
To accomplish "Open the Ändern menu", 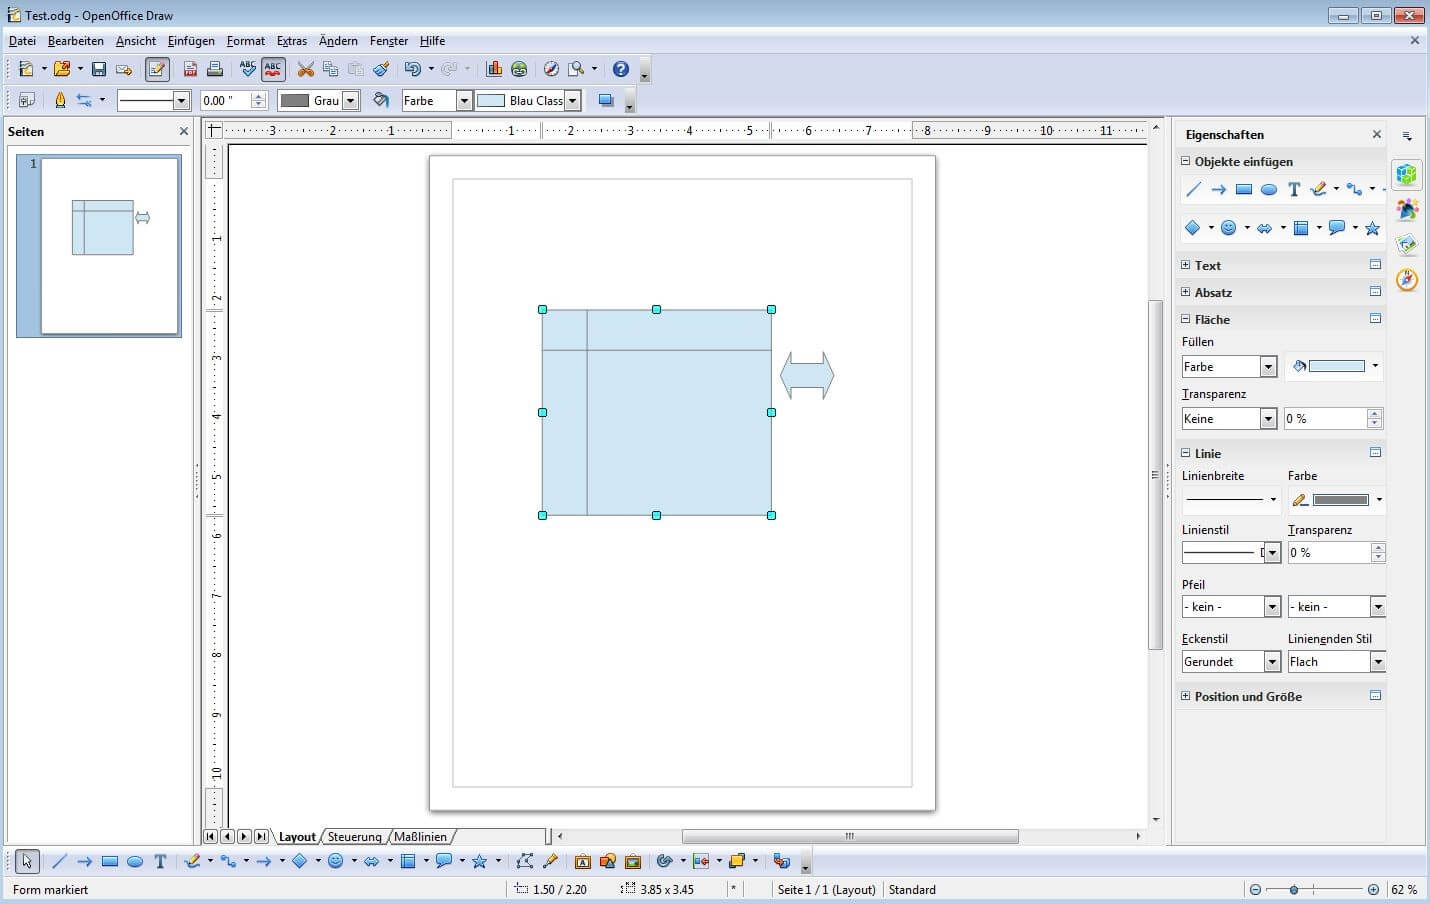I will point(338,41).
